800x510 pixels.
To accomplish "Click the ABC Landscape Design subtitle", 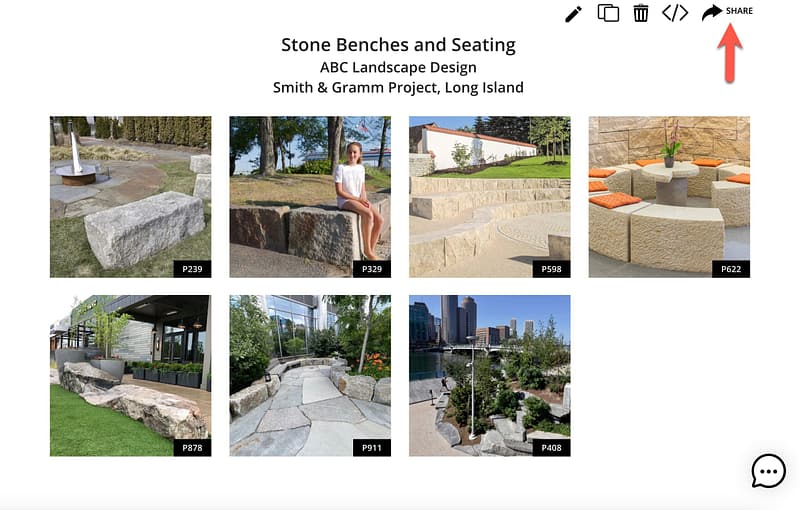I will [x=398, y=68].
